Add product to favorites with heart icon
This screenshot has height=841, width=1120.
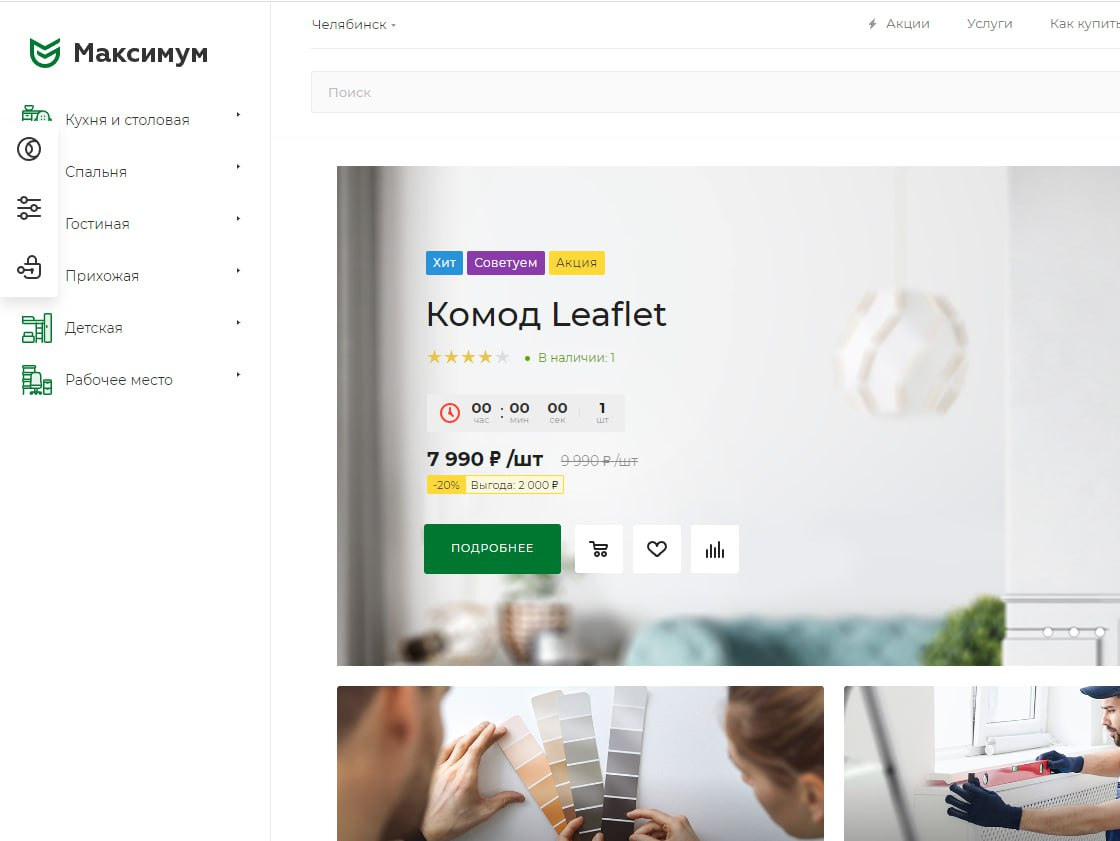(656, 549)
